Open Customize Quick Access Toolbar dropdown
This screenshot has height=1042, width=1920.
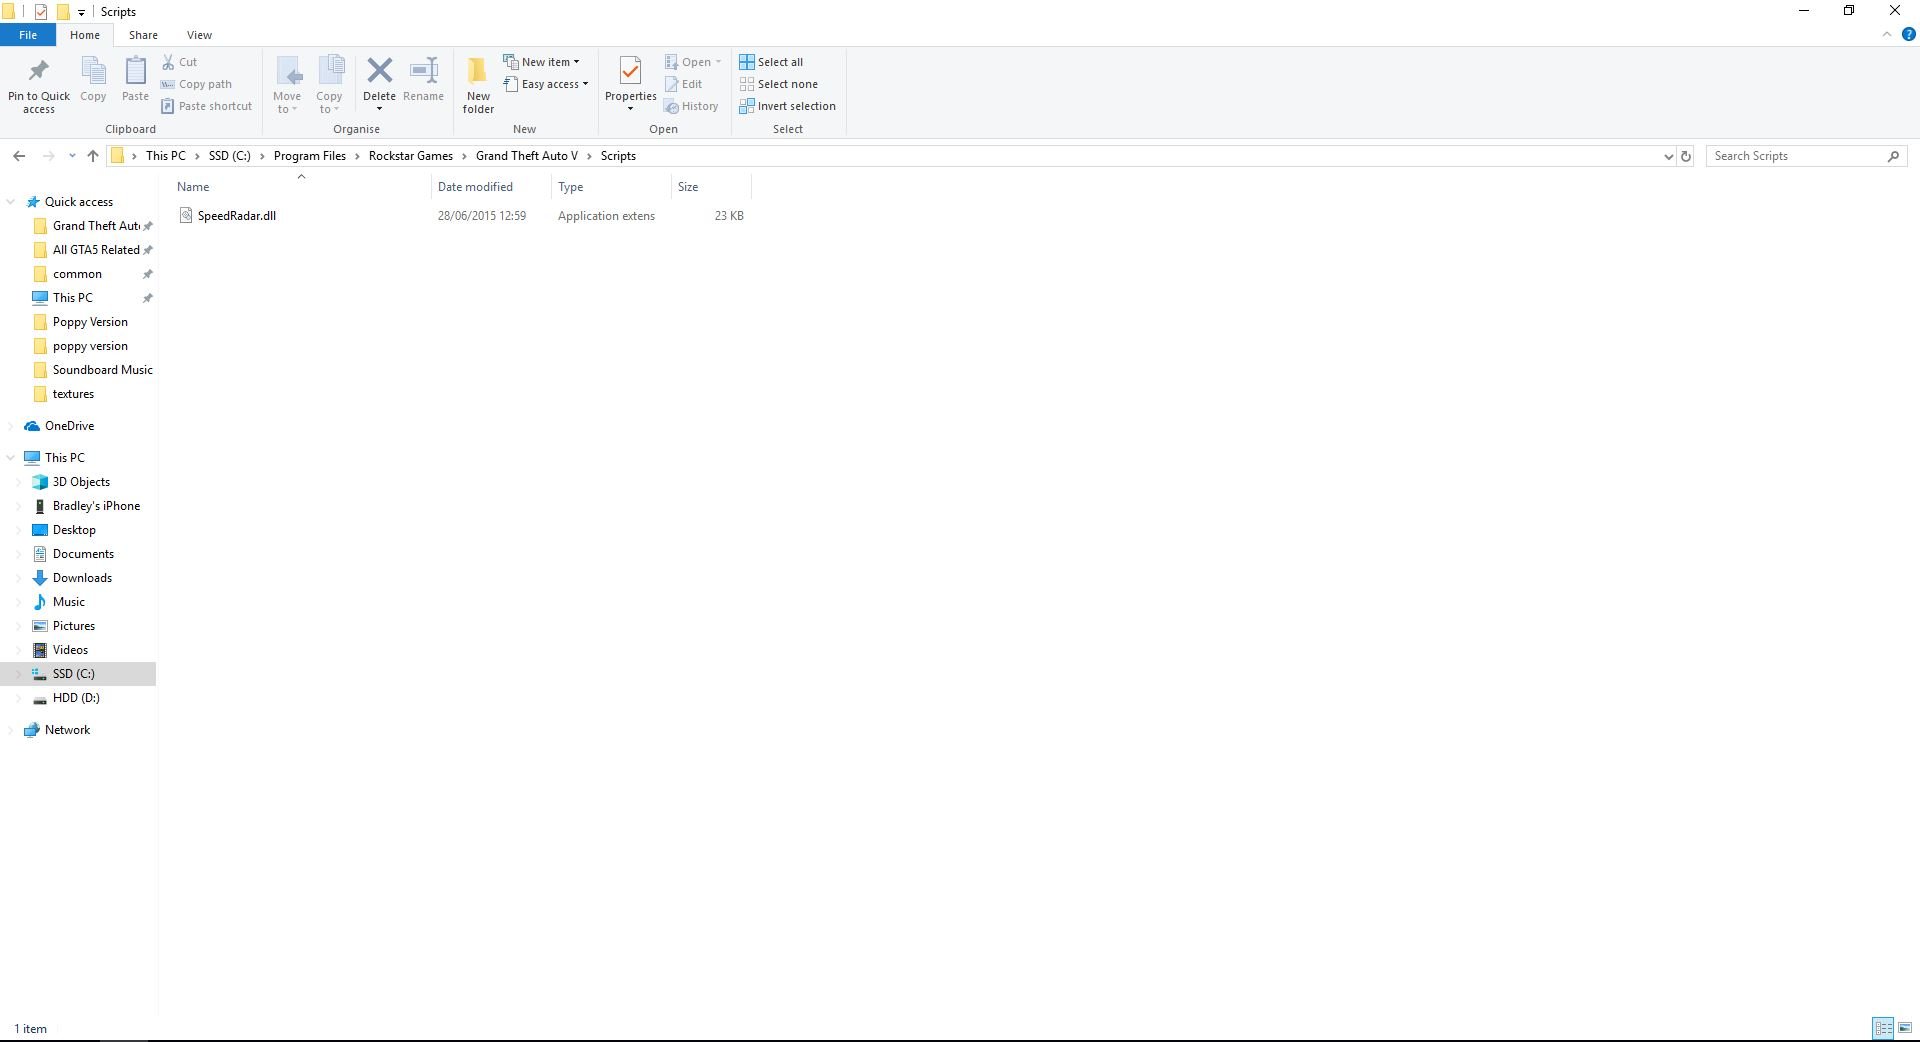tap(81, 12)
